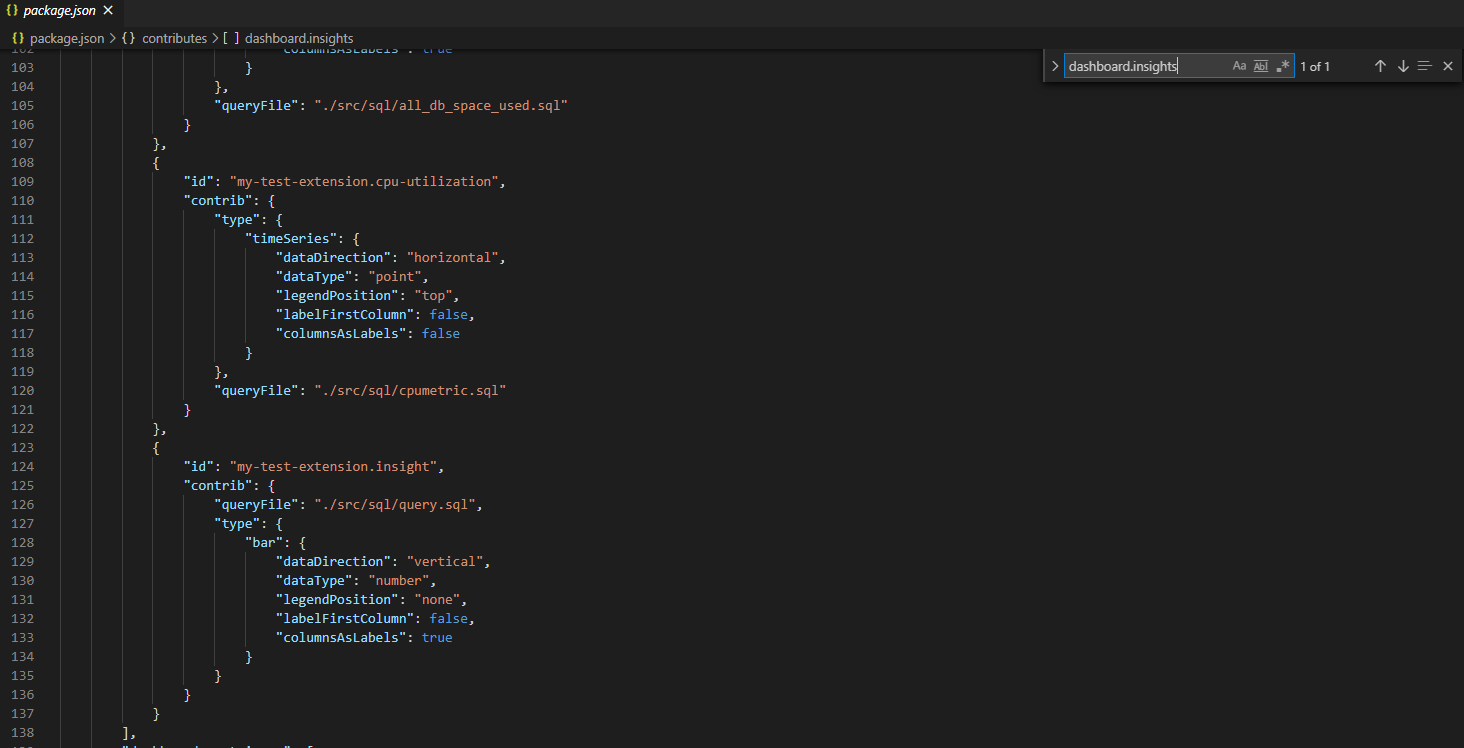Open dashboard.insights breadcrumb segment

[x=298, y=38]
